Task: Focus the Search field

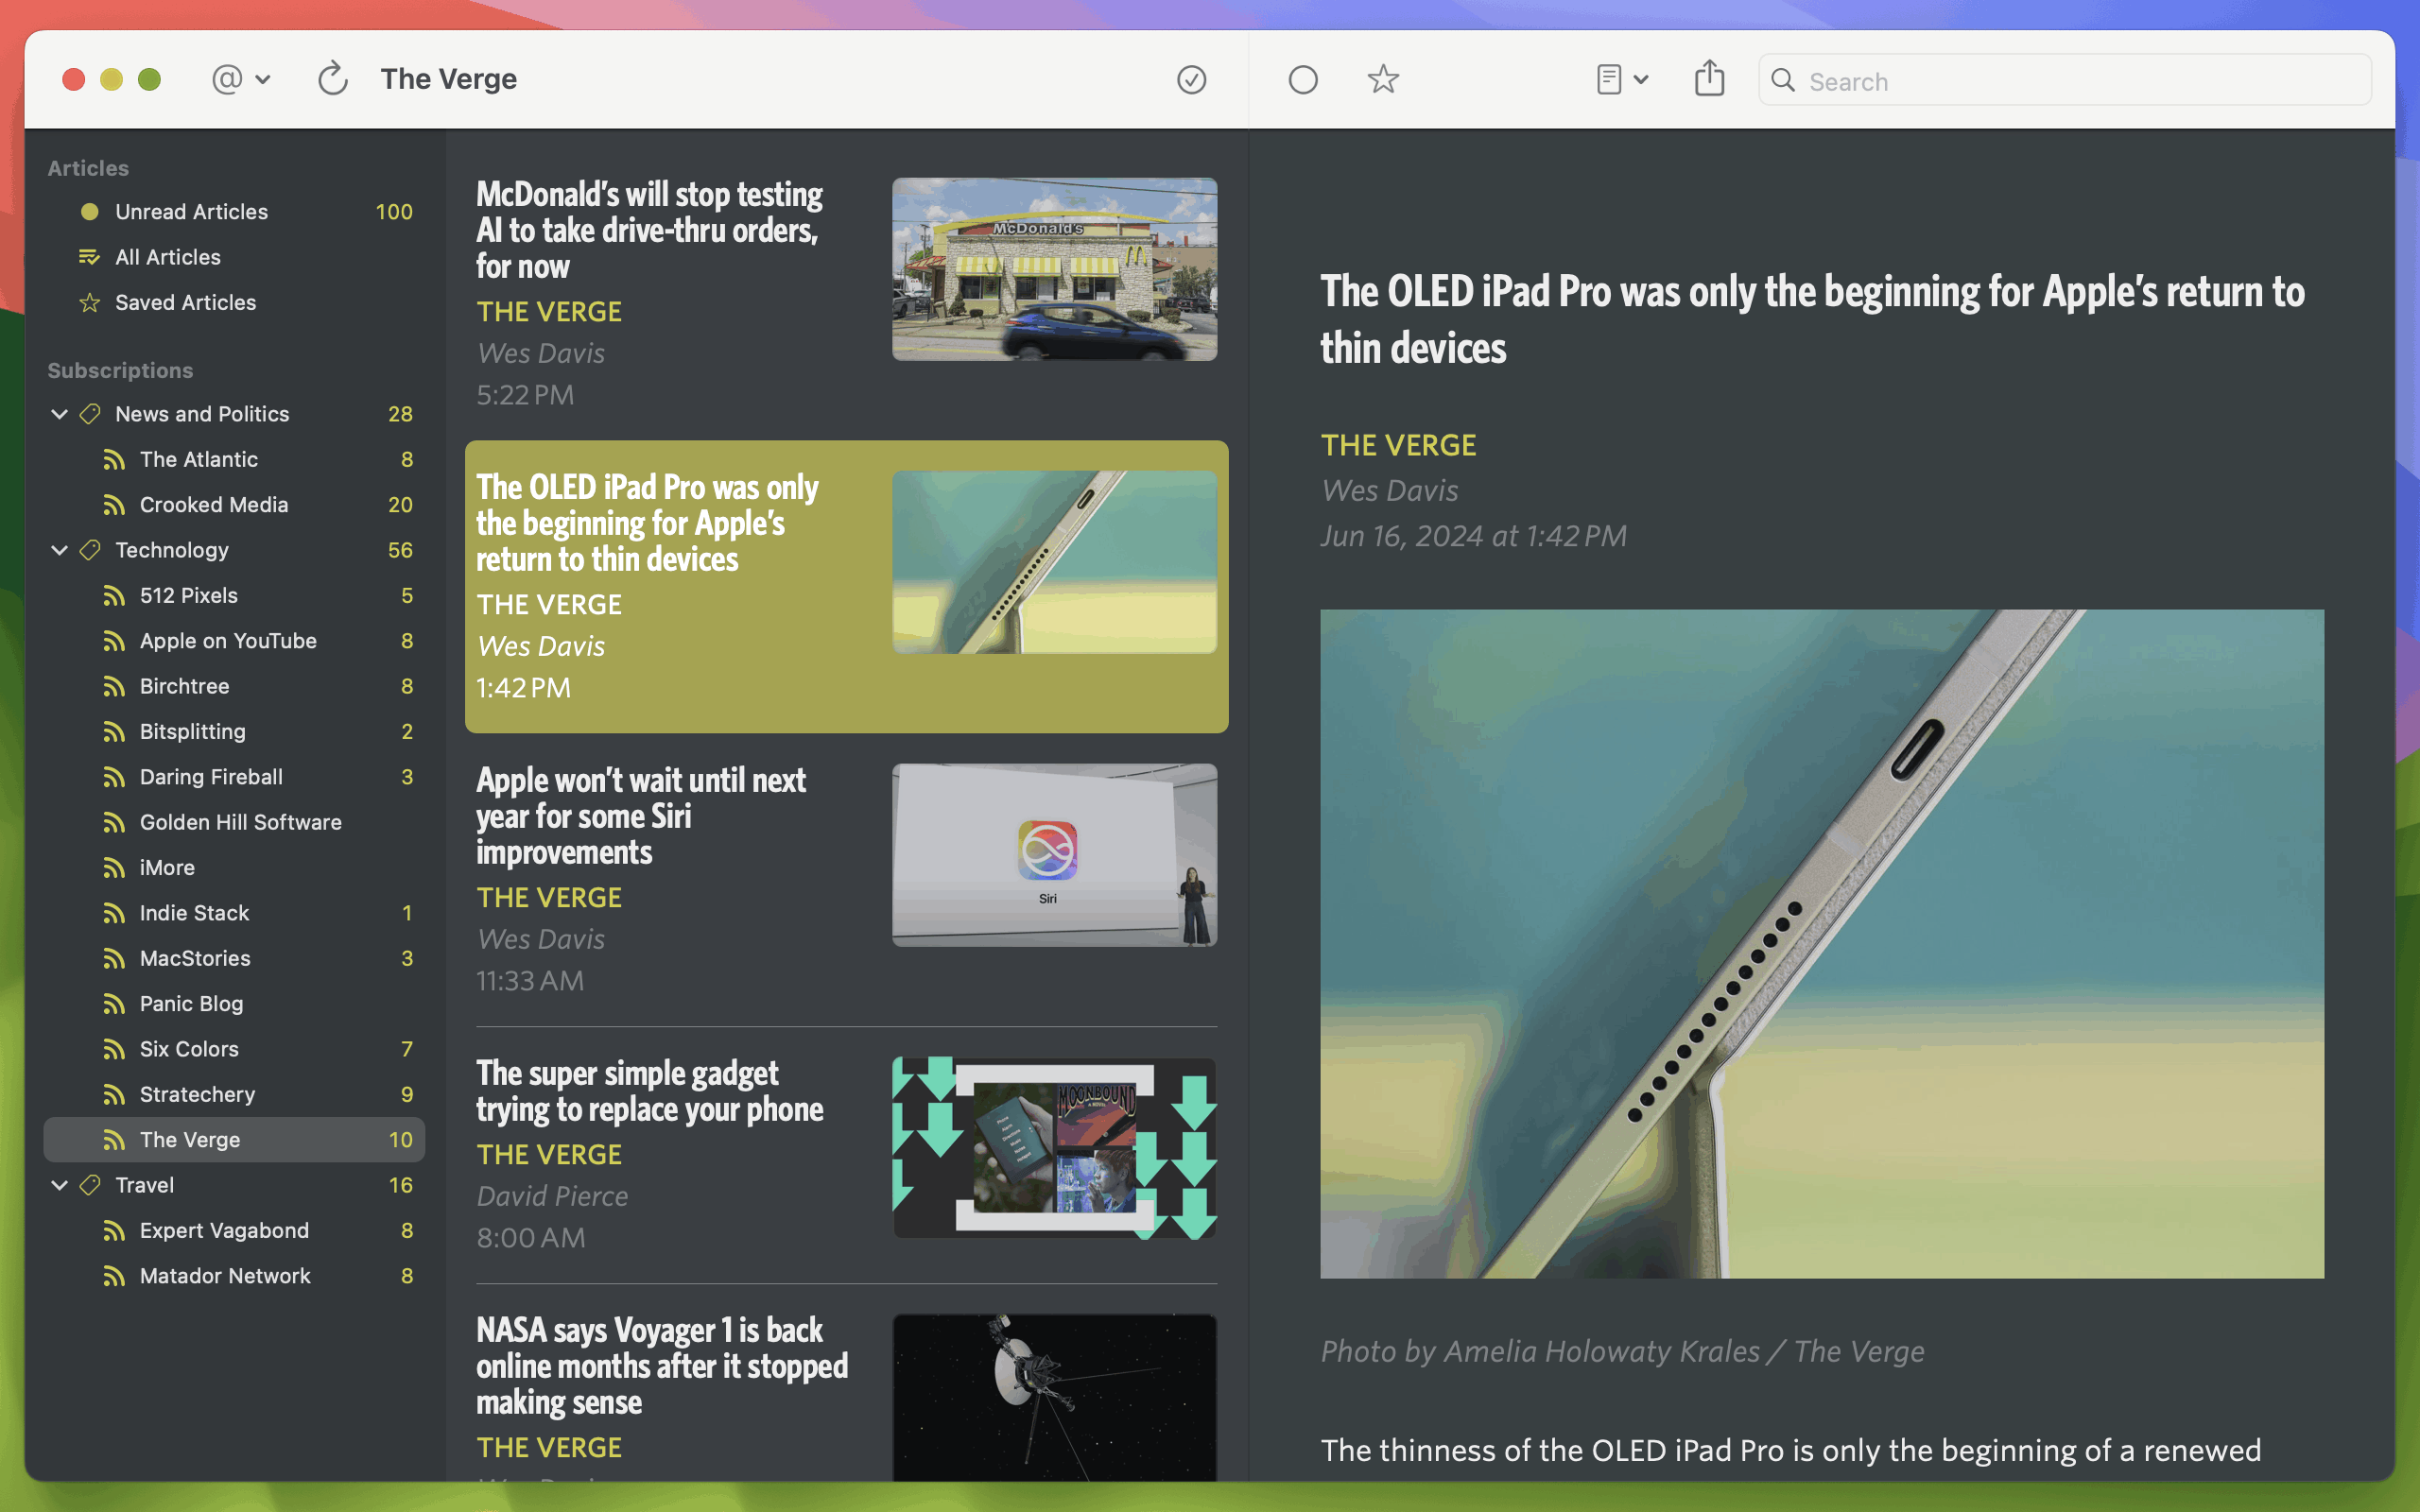Action: point(2065,81)
